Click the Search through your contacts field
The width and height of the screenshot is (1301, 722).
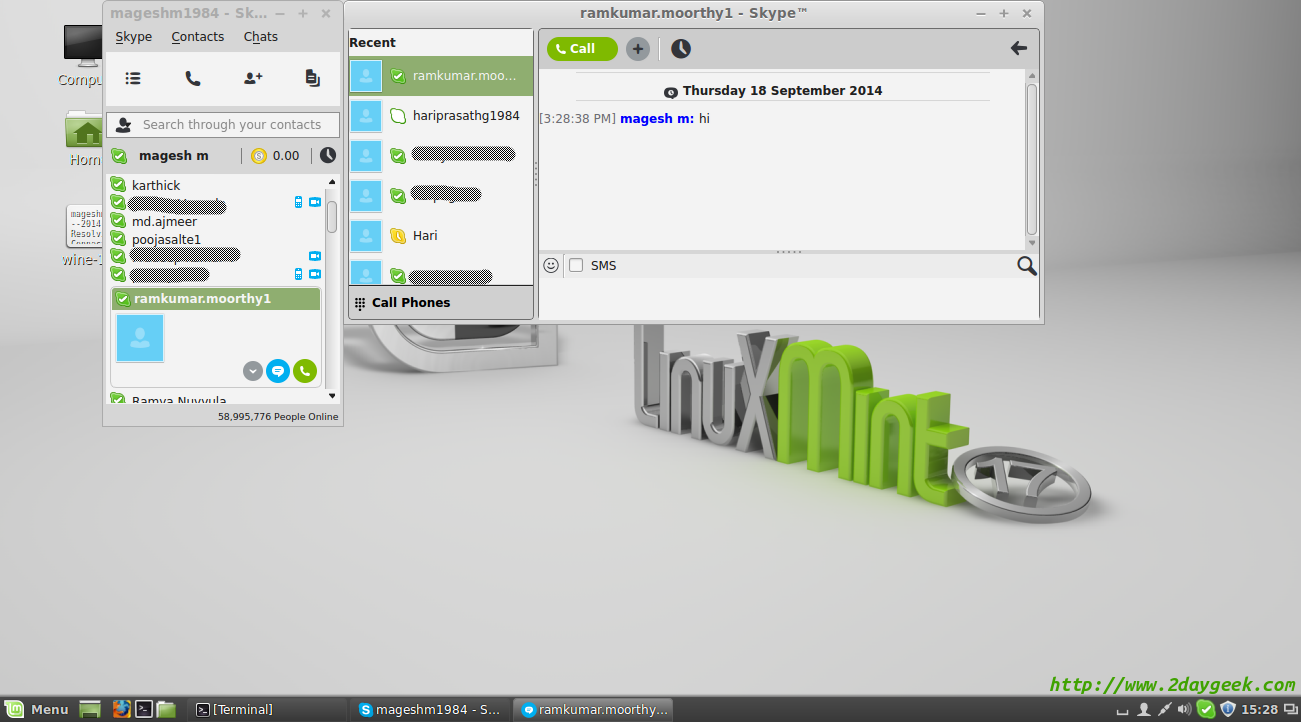click(x=231, y=125)
